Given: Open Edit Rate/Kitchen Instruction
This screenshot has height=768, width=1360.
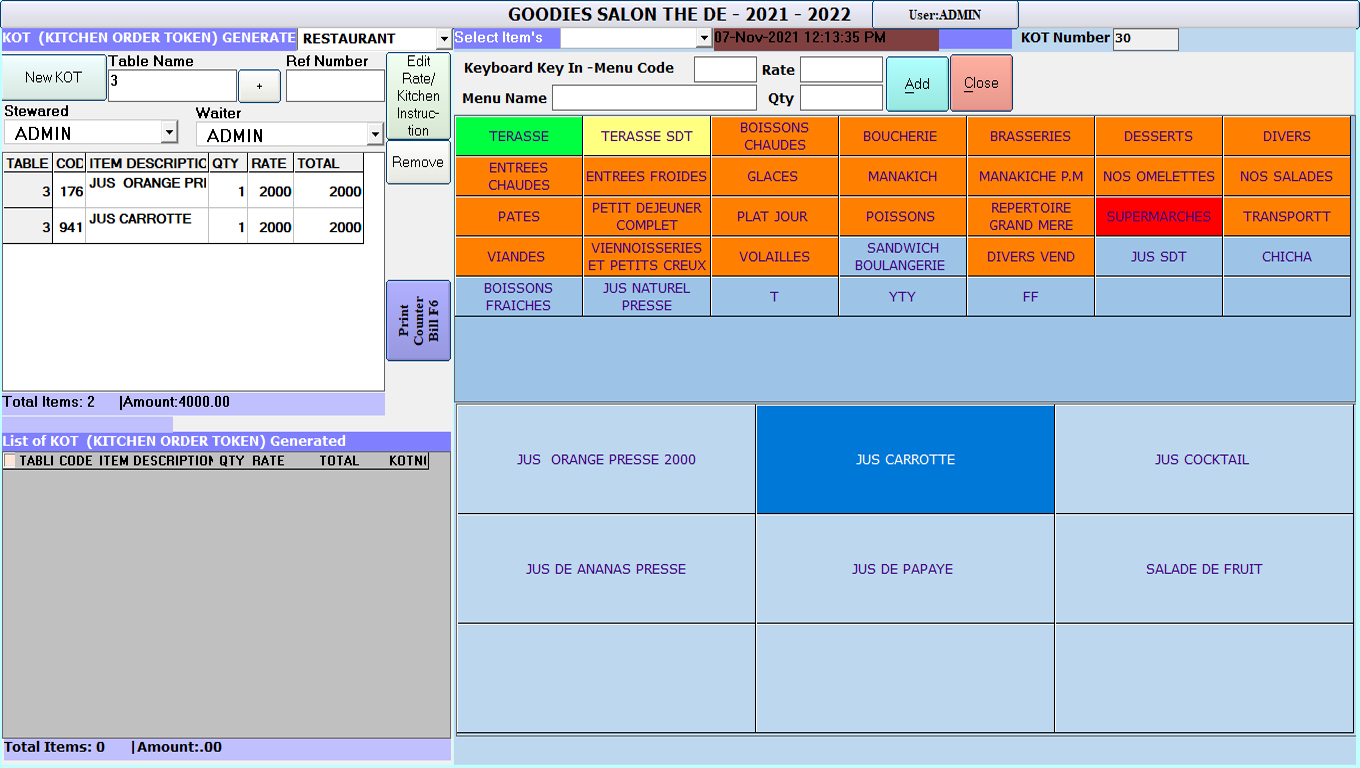Looking at the screenshot, I should (x=418, y=96).
